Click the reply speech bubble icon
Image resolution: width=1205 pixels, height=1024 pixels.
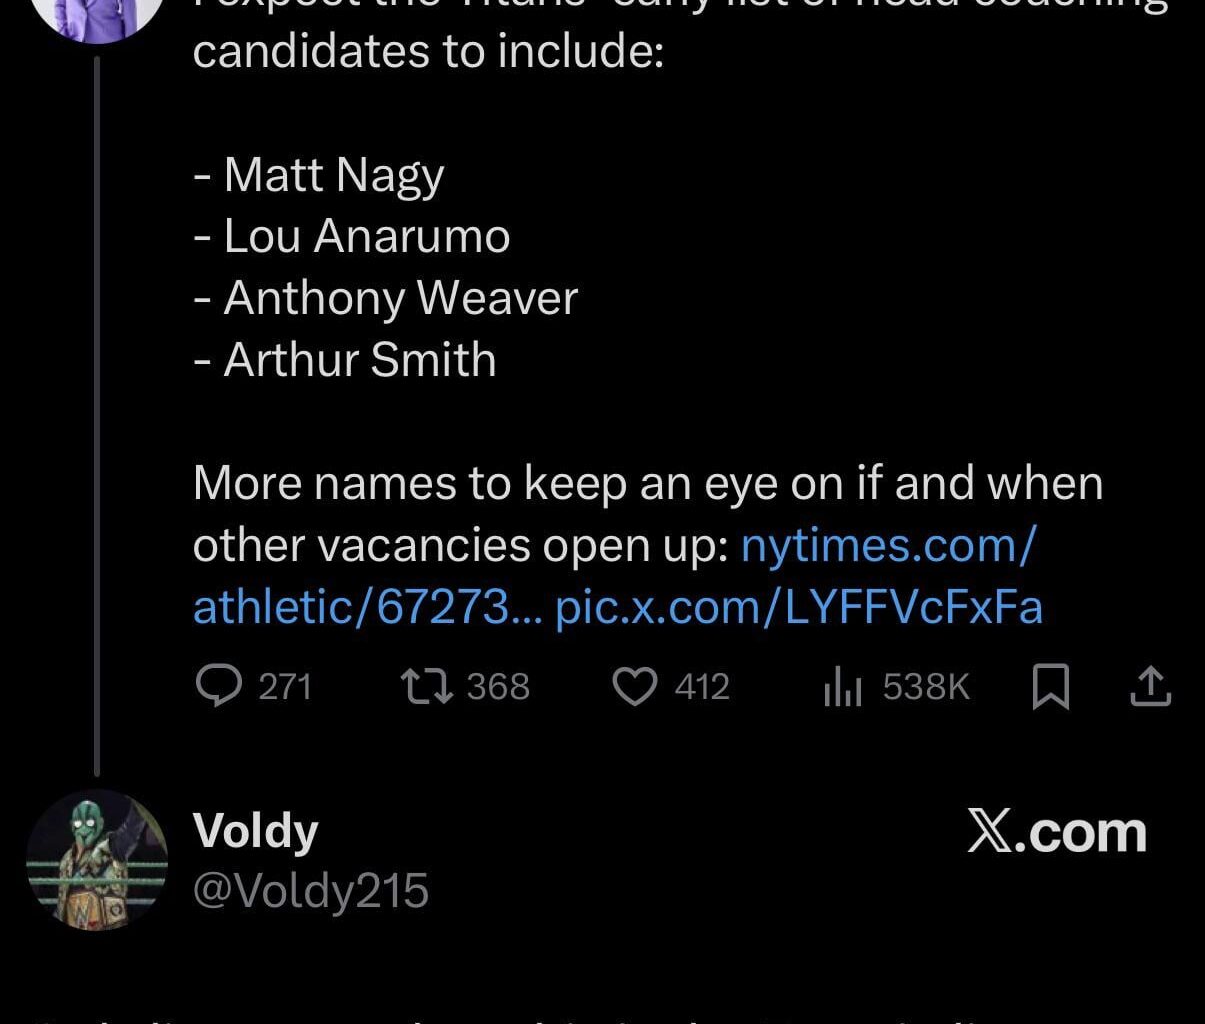tap(215, 686)
